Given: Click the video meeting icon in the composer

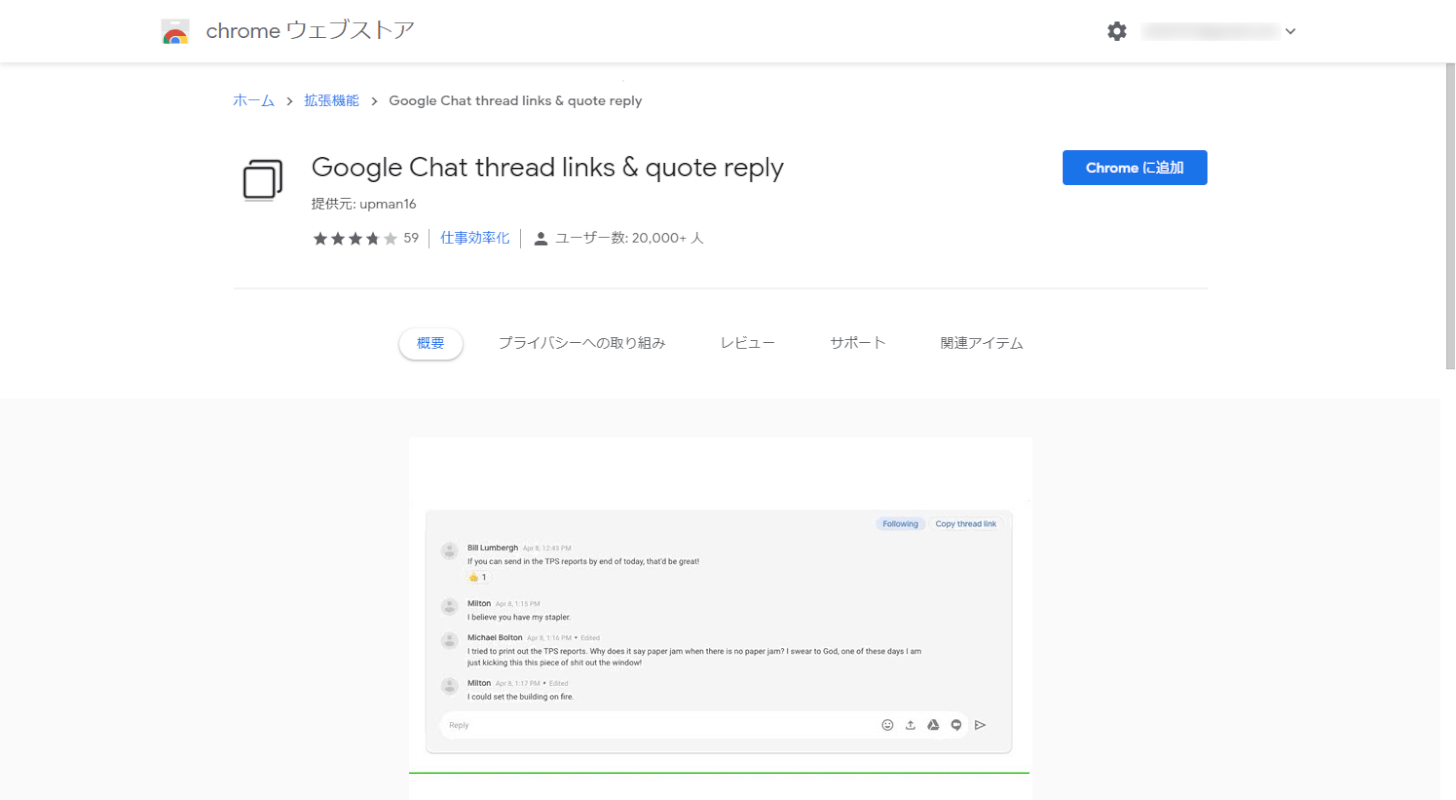Looking at the screenshot, I should point(956,724).
